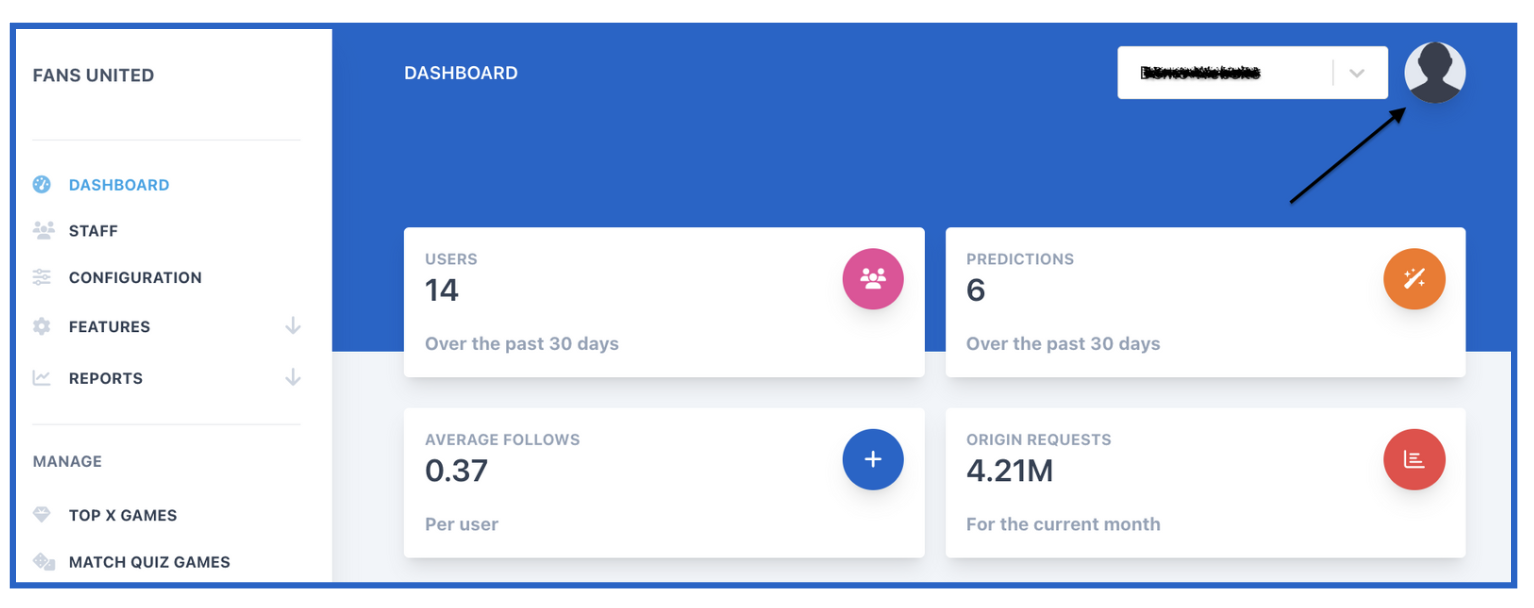Screen dimensions: 1534x608
Task: Click the Match Quiz Games dice icon
Action: click(43, 562)
